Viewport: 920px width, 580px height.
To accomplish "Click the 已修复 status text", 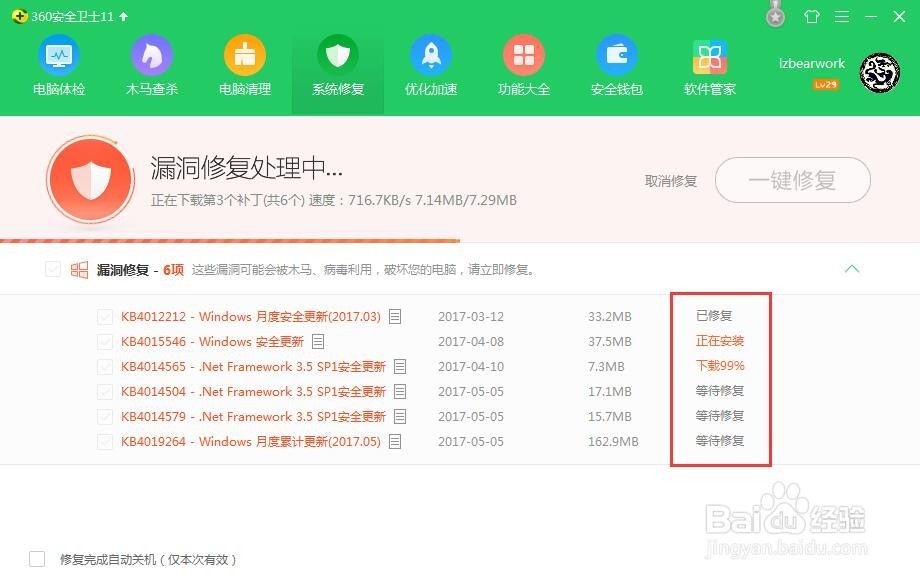I will click(x=713, y=316).
